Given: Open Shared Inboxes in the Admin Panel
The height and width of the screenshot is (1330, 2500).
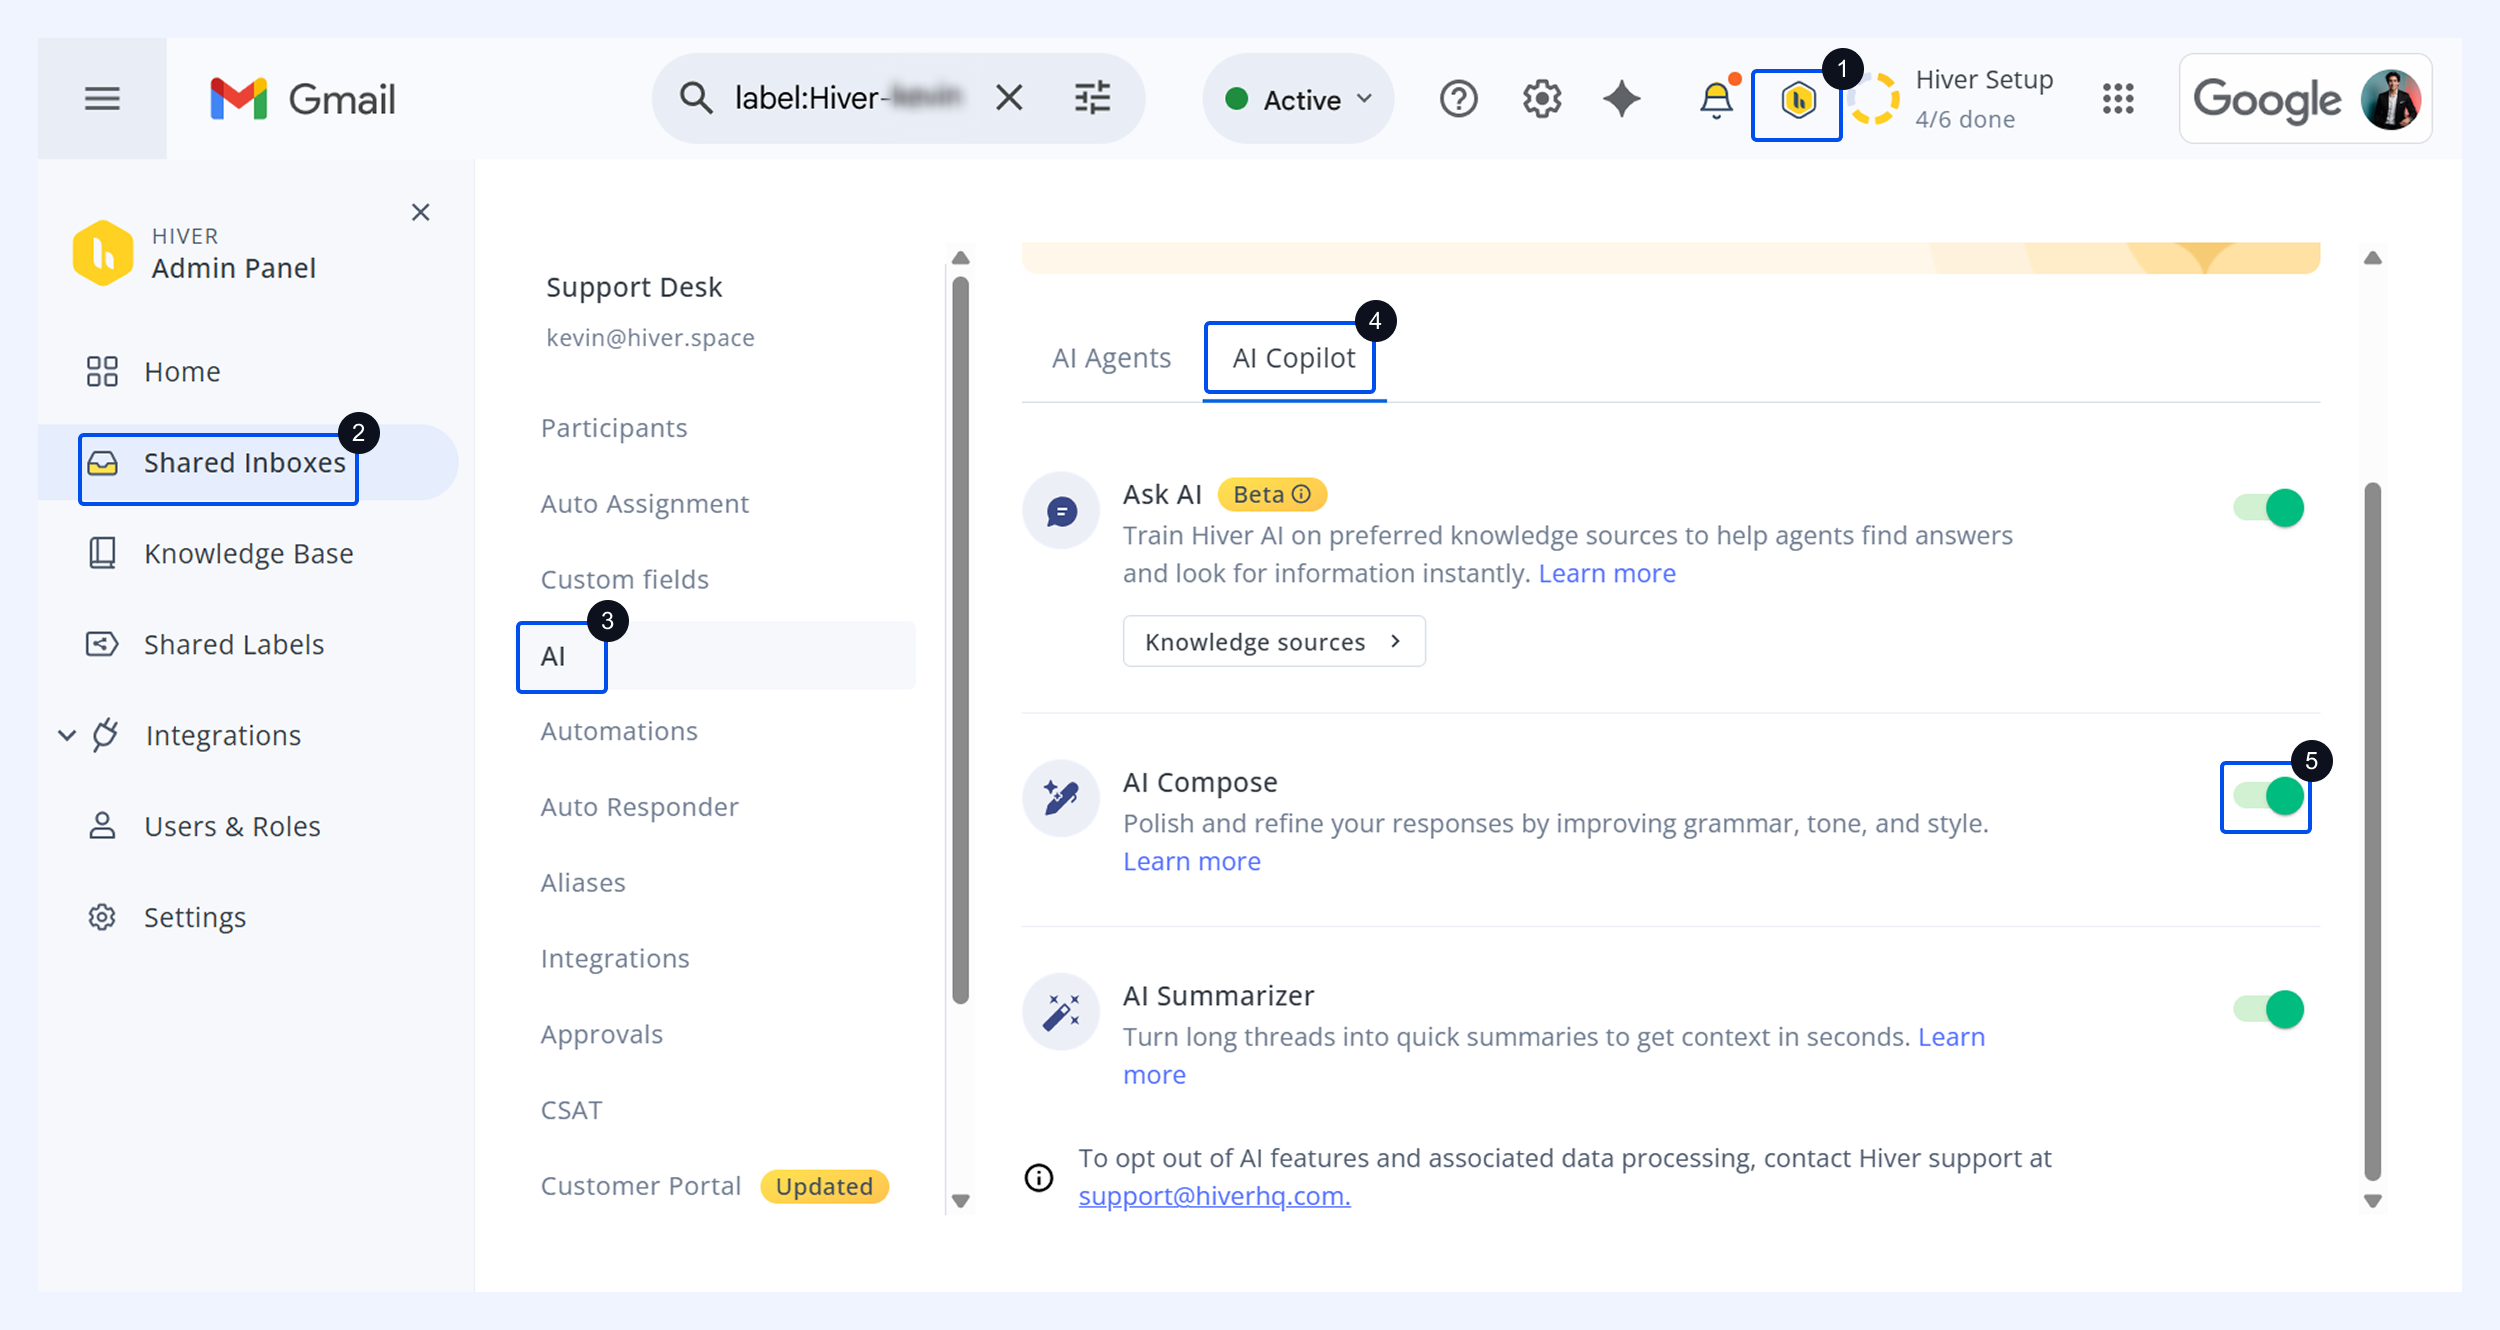Looking at the screenshot, I should pyautogui.click(x=248, y=463).
